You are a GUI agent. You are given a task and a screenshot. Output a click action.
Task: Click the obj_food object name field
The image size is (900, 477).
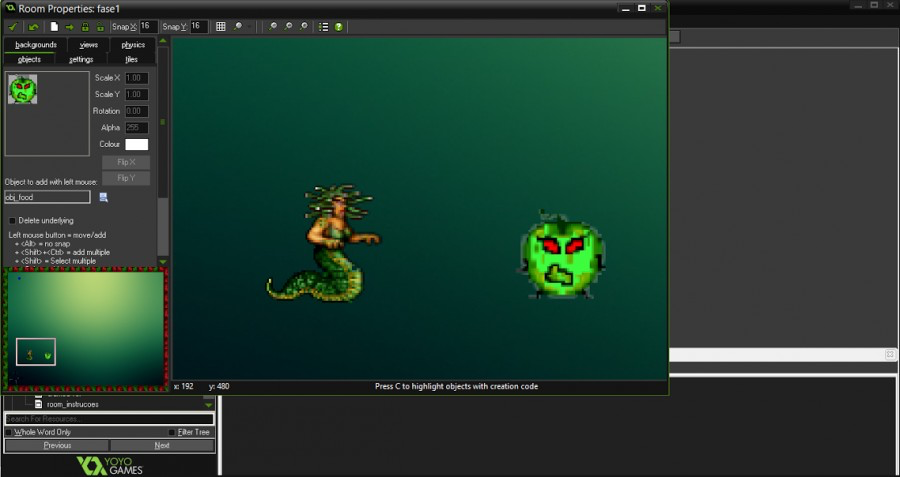(x=47, y=197)
